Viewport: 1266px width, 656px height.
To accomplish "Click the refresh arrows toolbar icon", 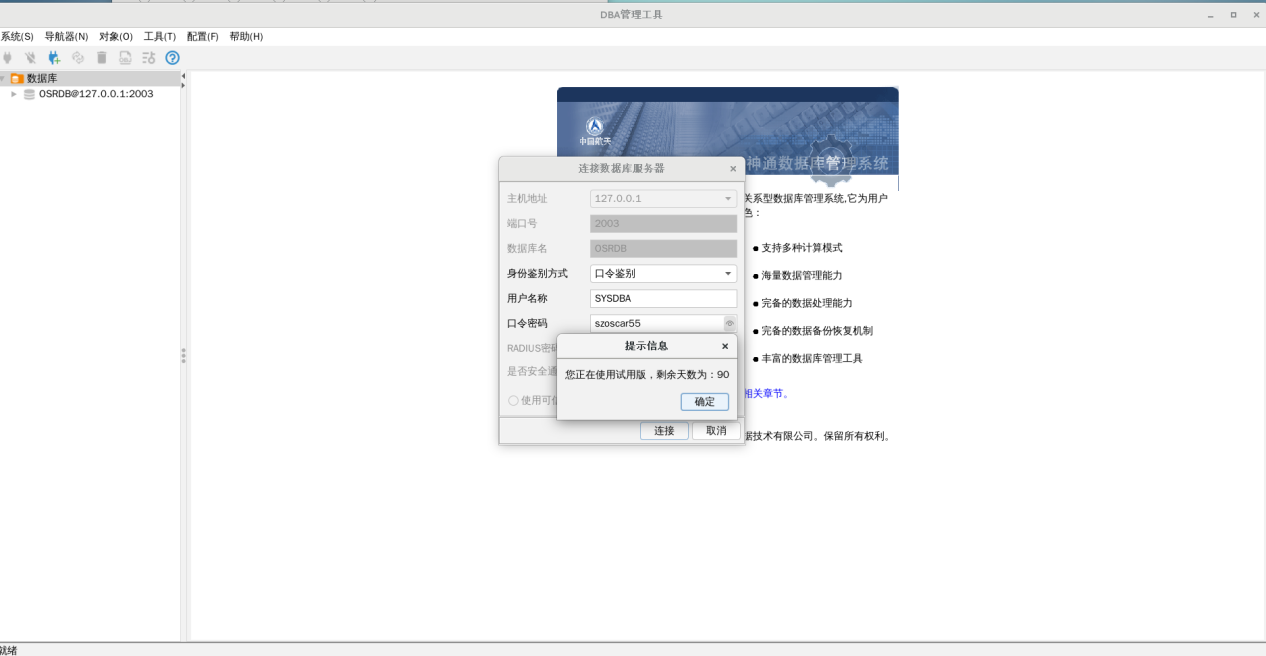I will [78, 58].
